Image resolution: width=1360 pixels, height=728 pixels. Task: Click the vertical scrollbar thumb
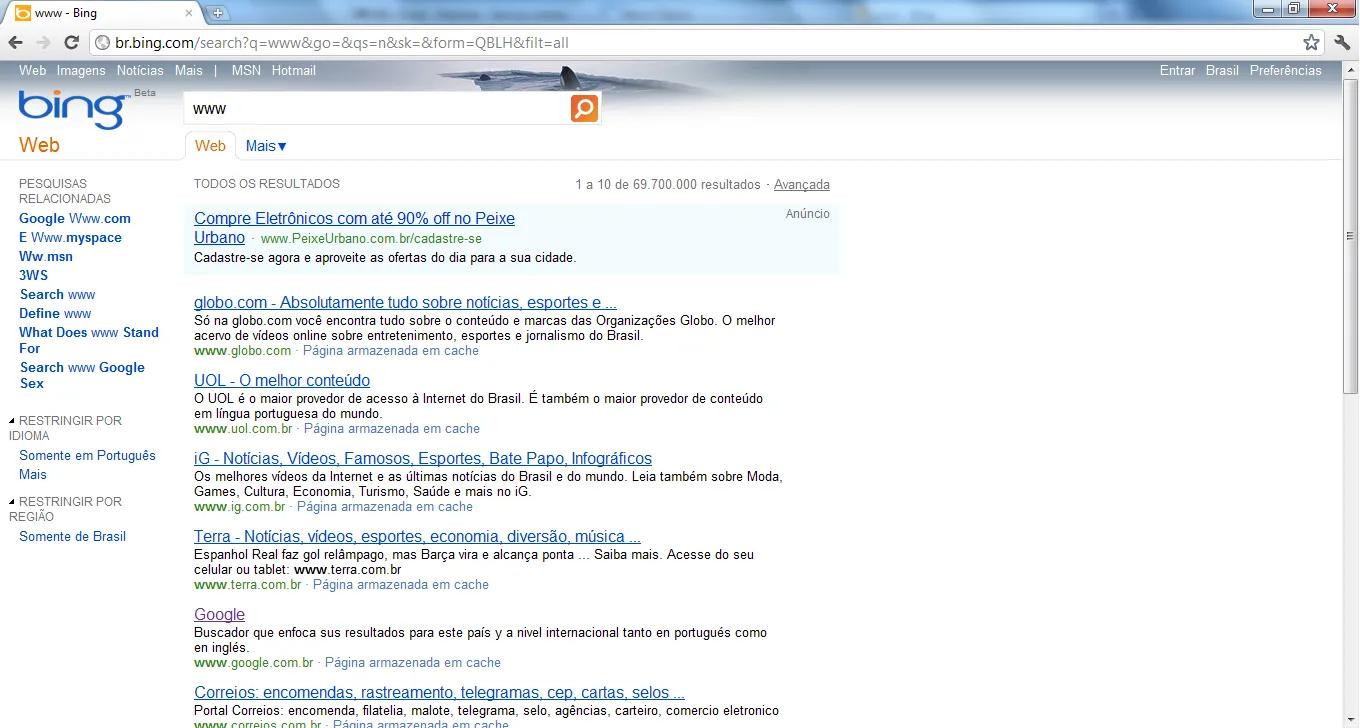(x=1350, y=236)
